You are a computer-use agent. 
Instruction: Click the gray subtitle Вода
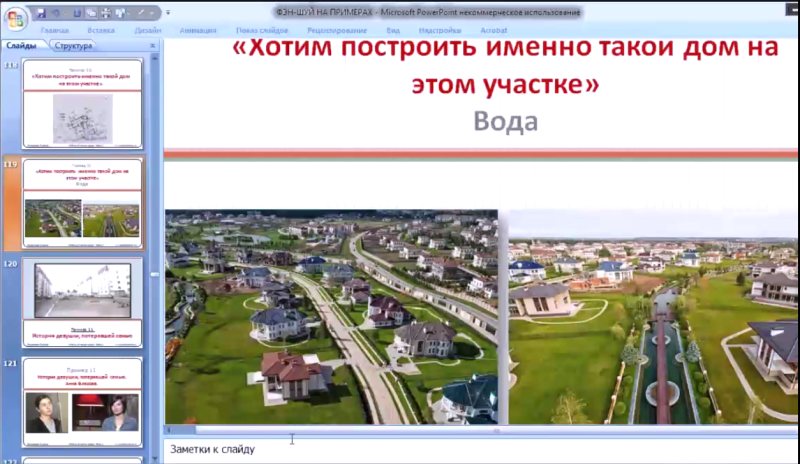[506, 121]
